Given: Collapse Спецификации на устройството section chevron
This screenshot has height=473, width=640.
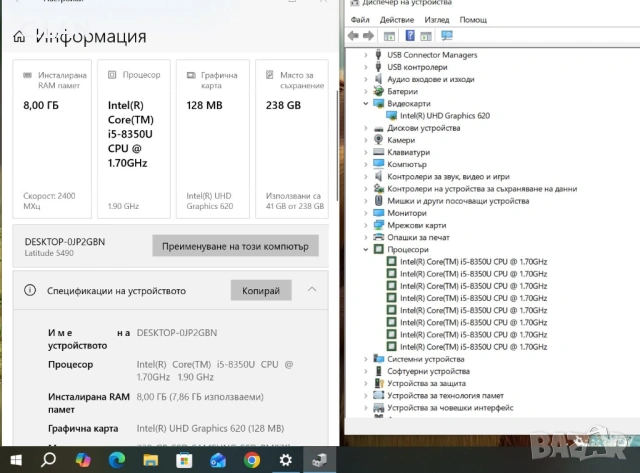Looking at the screenshot, I should (312, 289).
